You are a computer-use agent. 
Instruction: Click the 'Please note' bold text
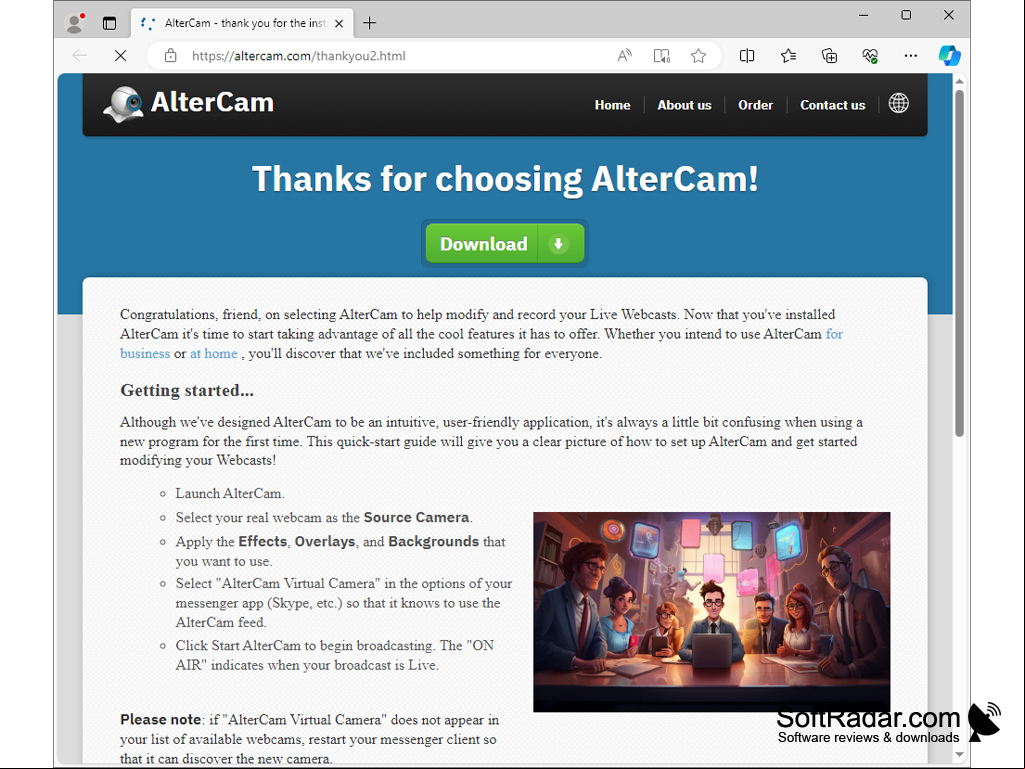pos(160,719)
